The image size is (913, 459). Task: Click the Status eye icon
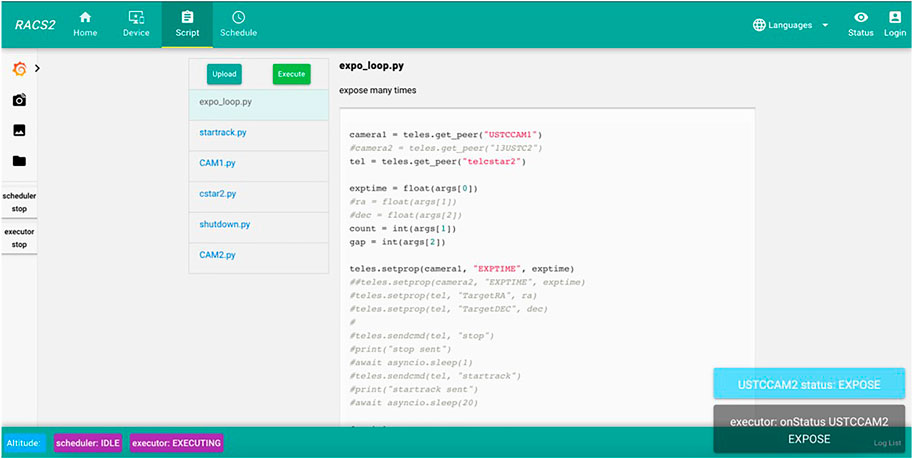point(860,18)
